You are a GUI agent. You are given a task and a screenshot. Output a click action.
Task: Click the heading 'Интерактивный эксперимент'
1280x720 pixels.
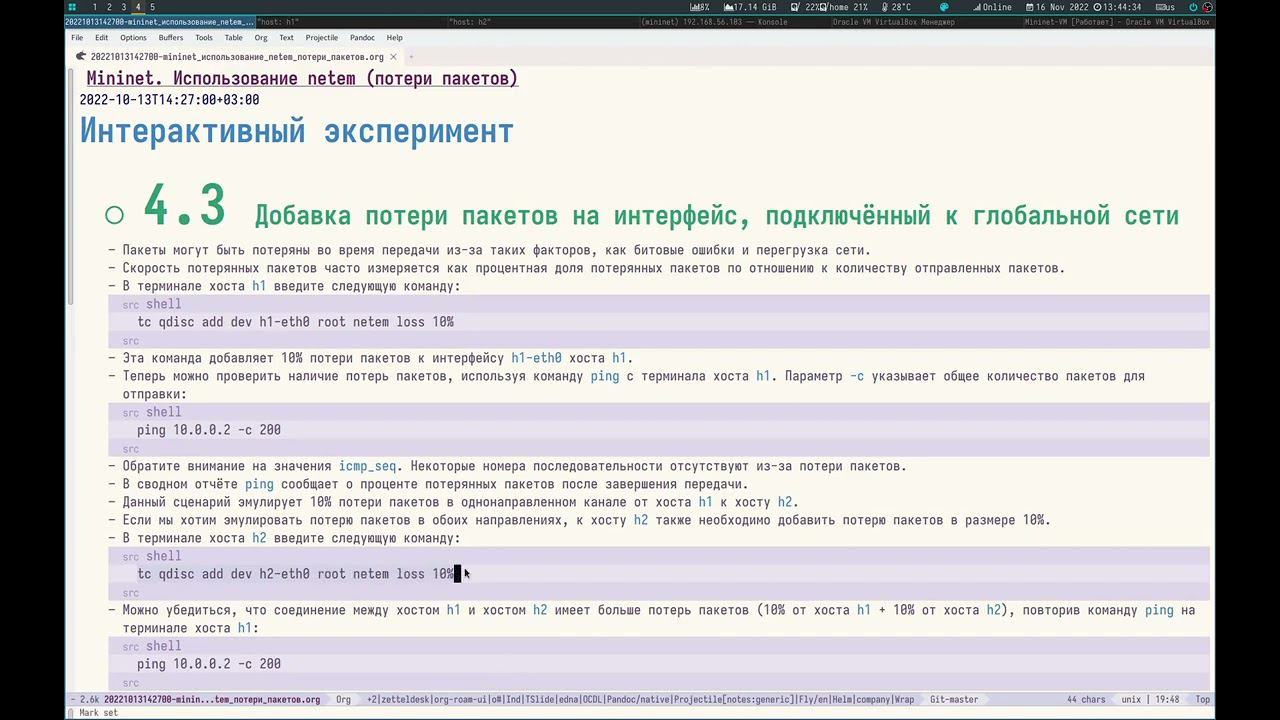click(x=296, y=131)
